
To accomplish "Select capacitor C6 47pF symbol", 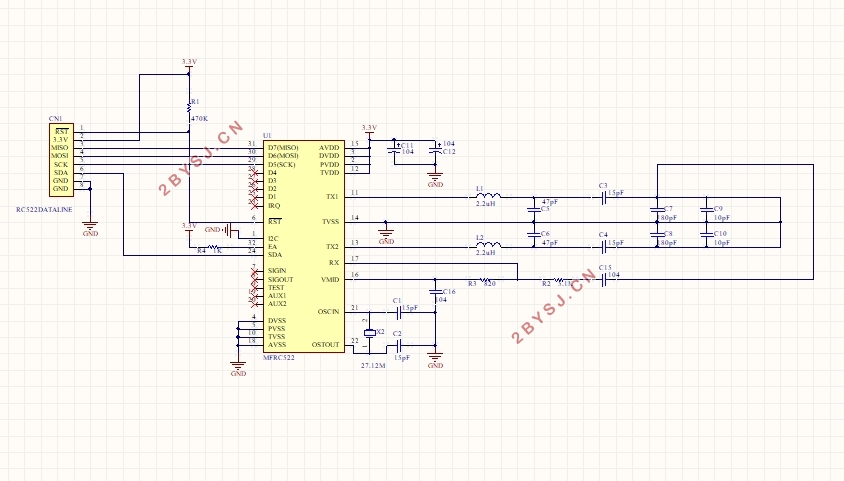I will [534, 235].
